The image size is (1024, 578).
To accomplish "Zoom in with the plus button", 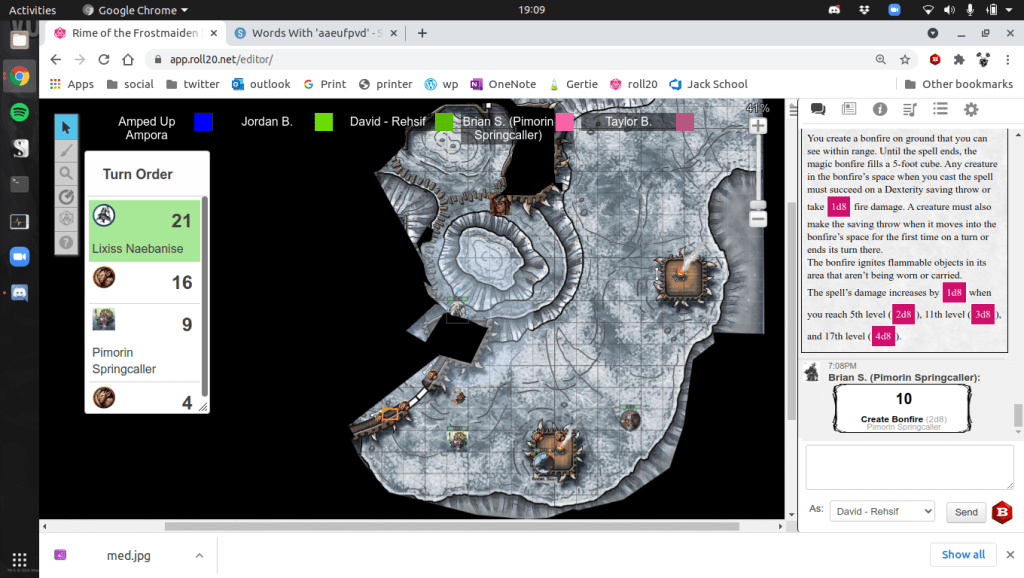I will click(758, 126).
